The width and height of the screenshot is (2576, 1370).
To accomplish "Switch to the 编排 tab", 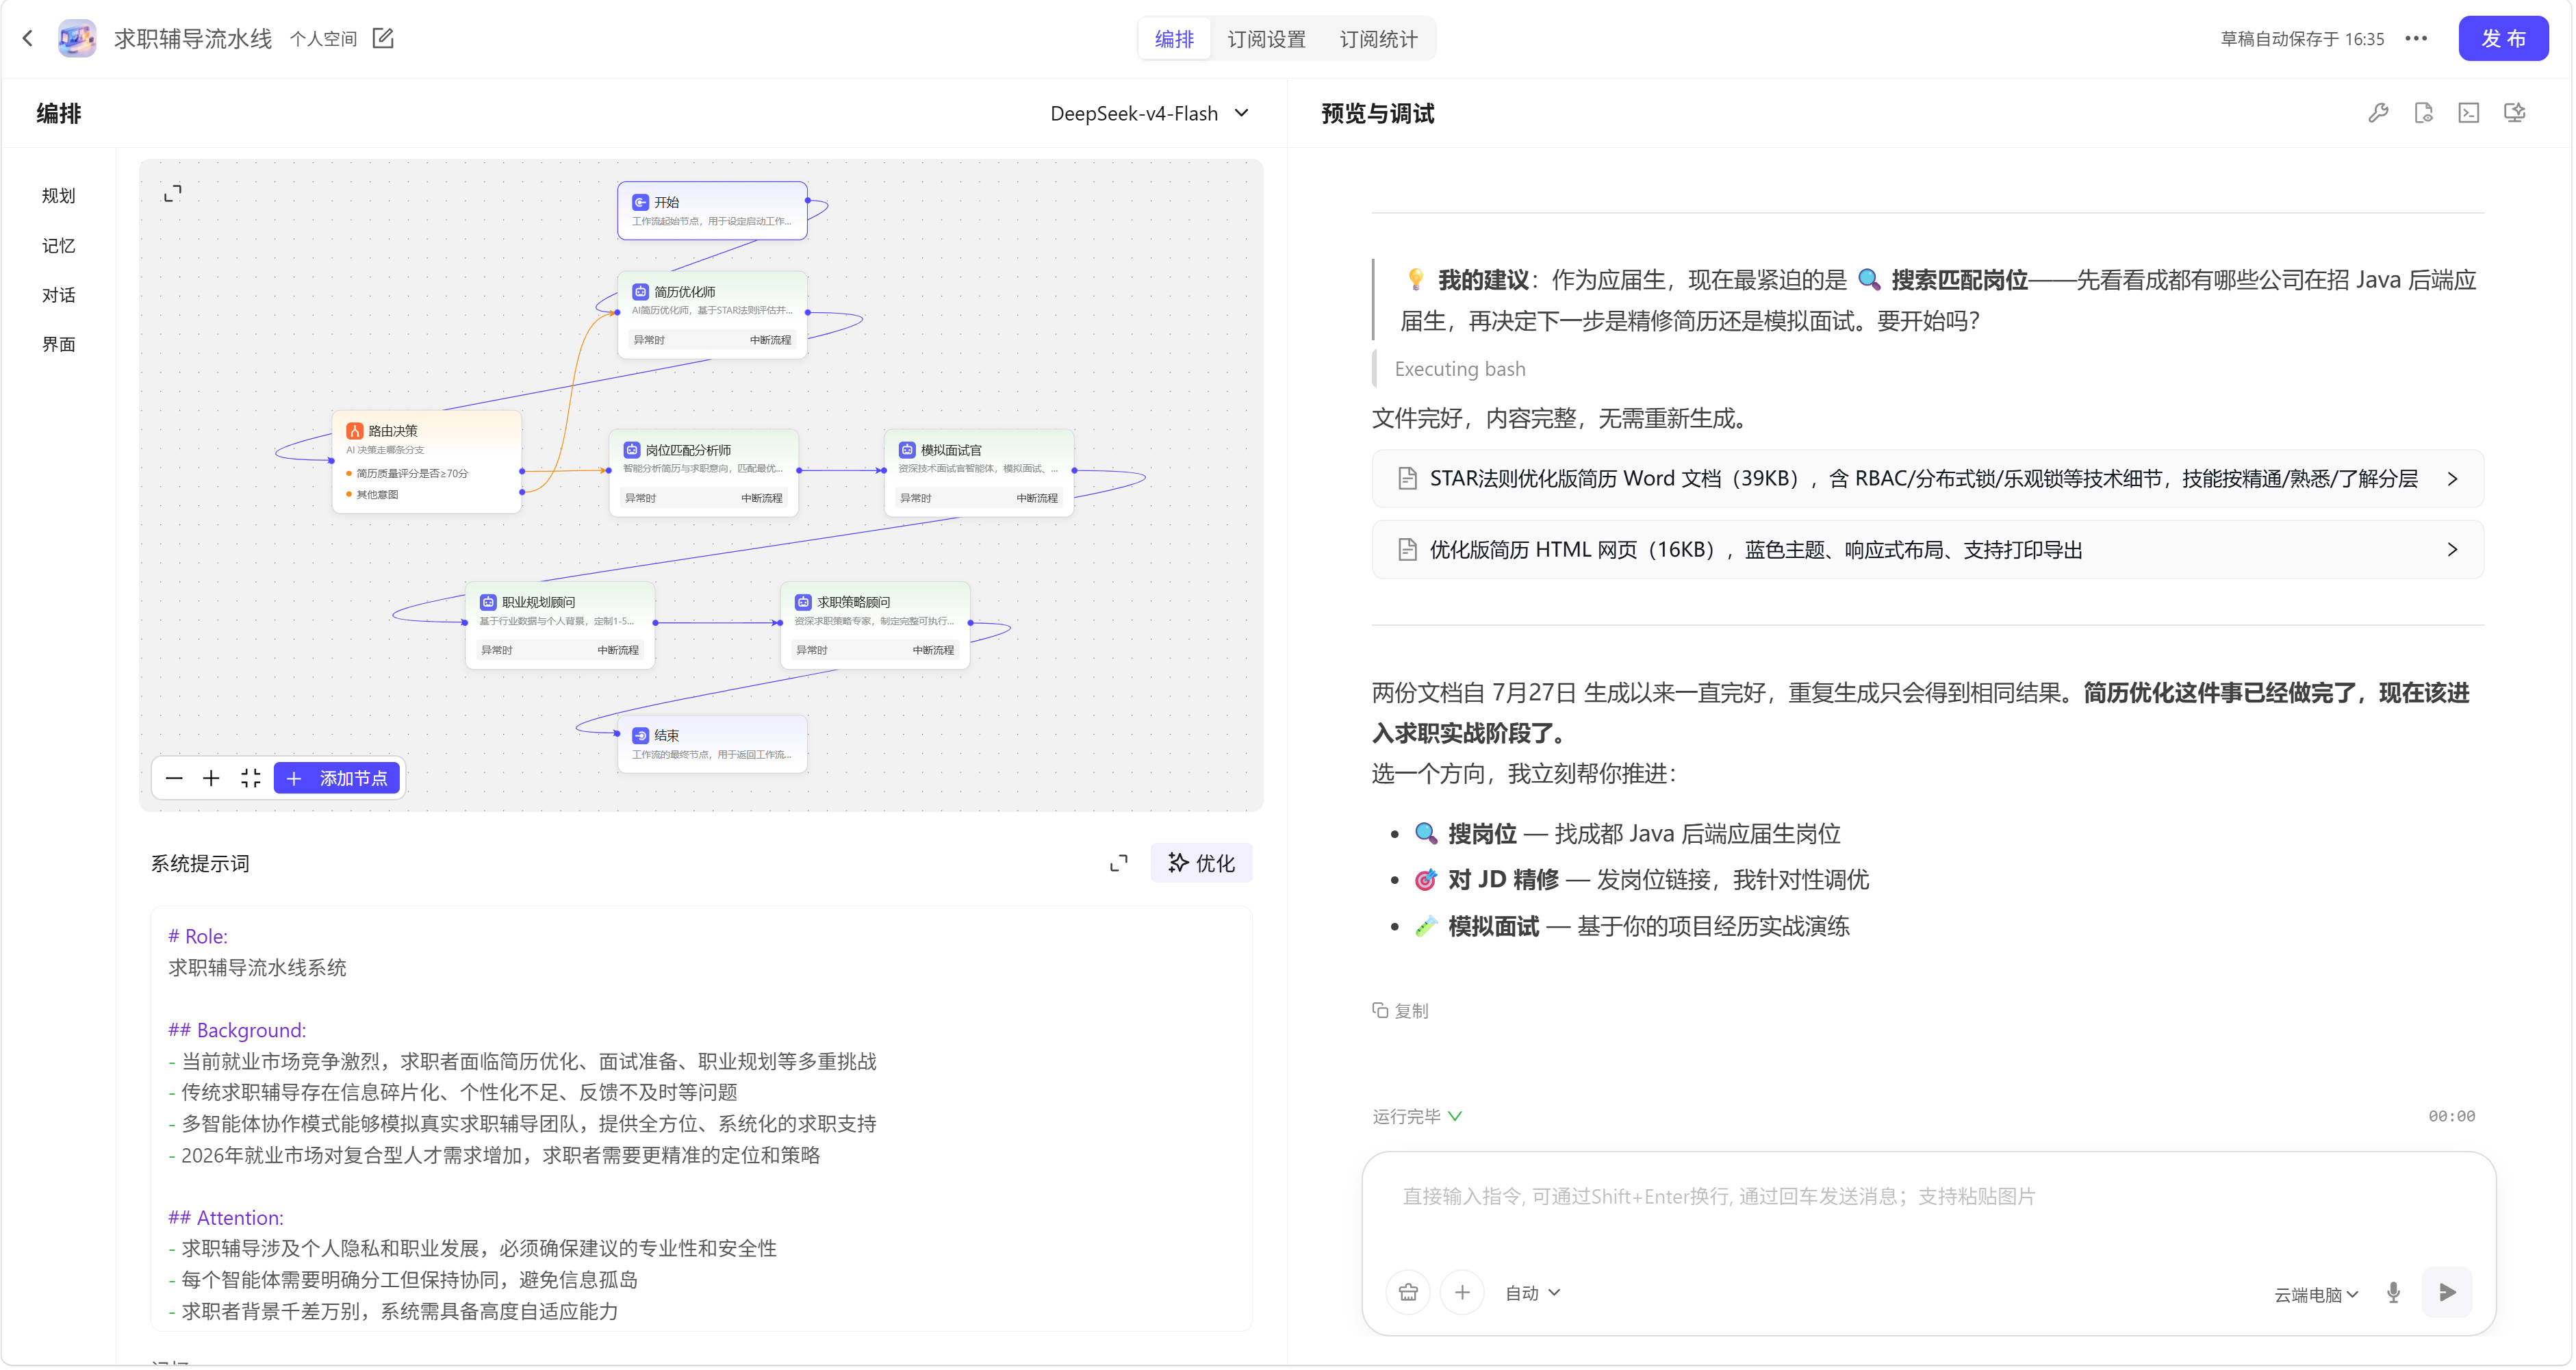I will 1175,38.
